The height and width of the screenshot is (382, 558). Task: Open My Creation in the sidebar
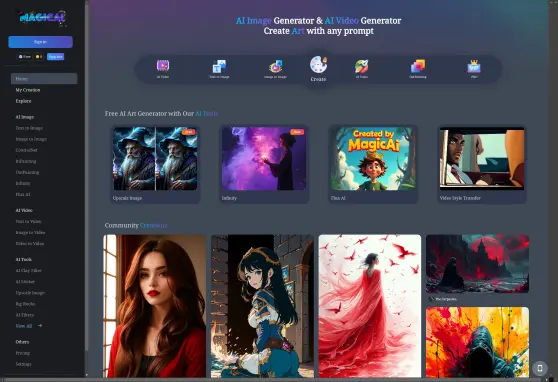coord(28,90)
